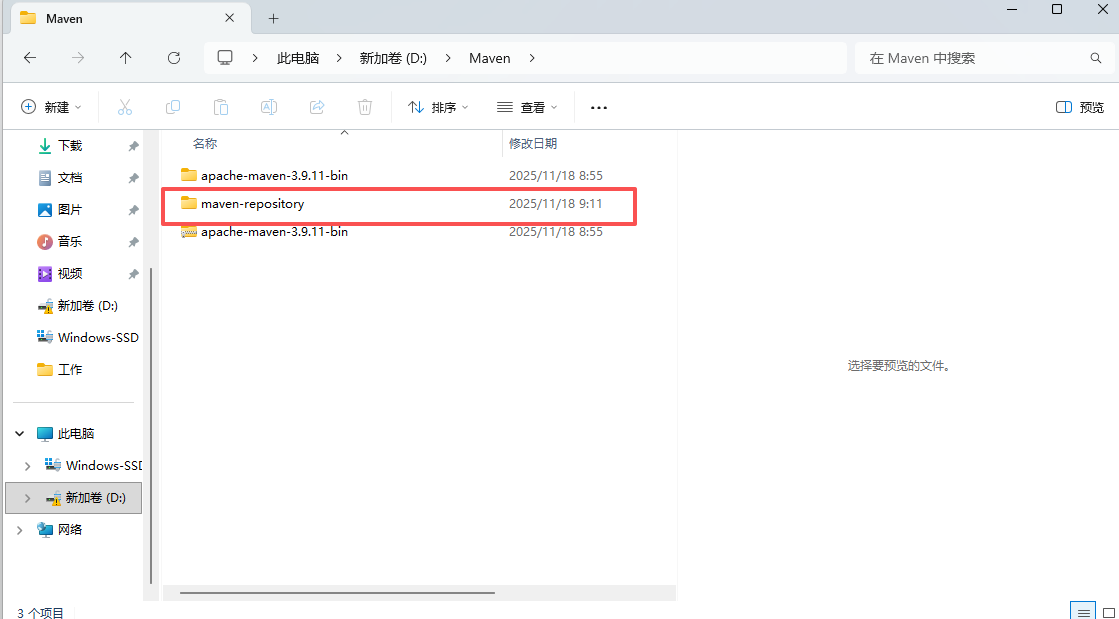Click 新加卷 (D:) in address breadcrumb
Screen dimensions: 1119x619
393,58
